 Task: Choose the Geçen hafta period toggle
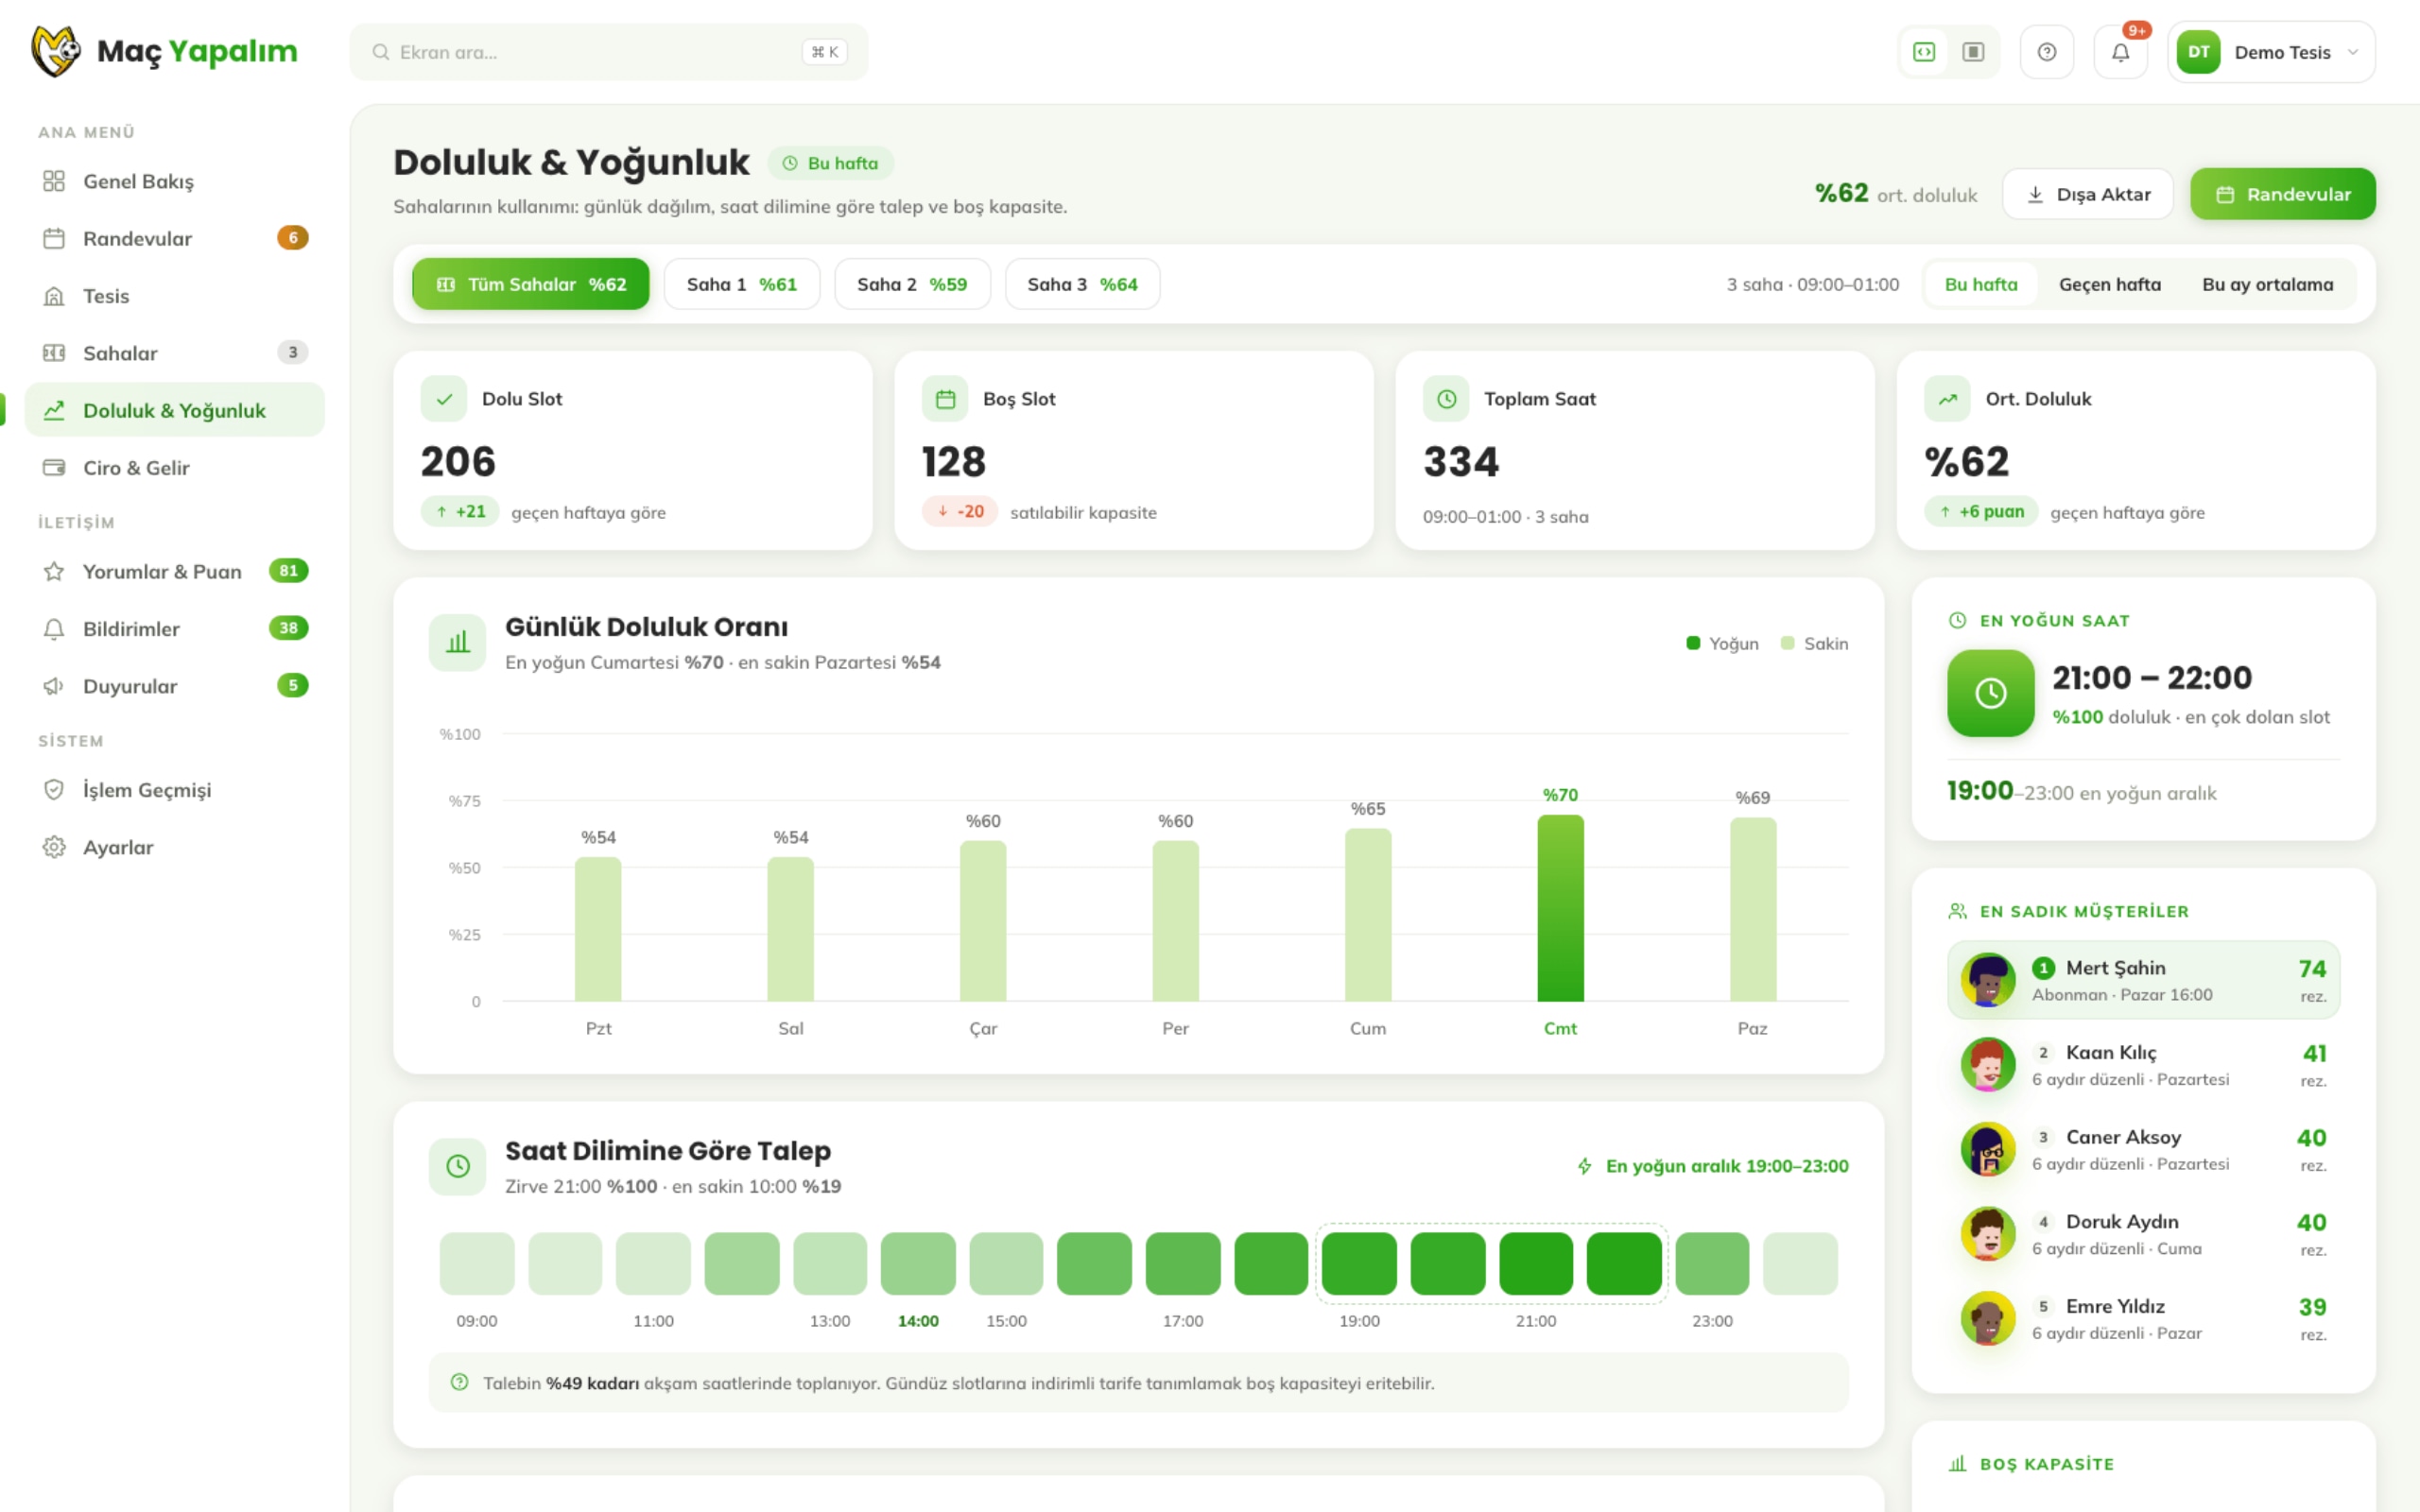click(2110, 284)
